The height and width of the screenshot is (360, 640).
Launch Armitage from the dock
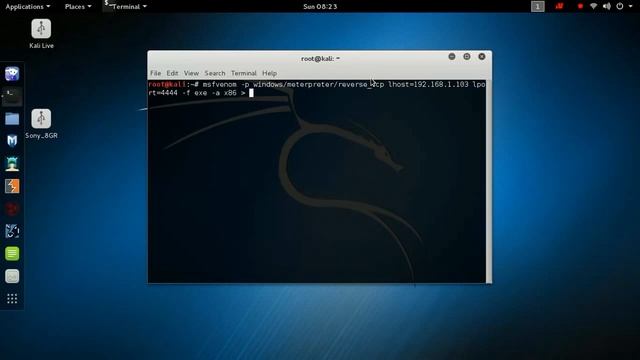click(12, 164)
